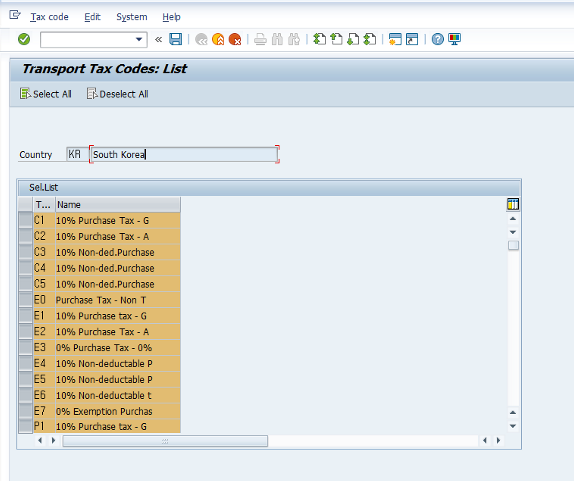Image resolution: width=574 pixels, height=481 pixels.
Task: Click the orange Exit icon
Action: tap(218, 39)
